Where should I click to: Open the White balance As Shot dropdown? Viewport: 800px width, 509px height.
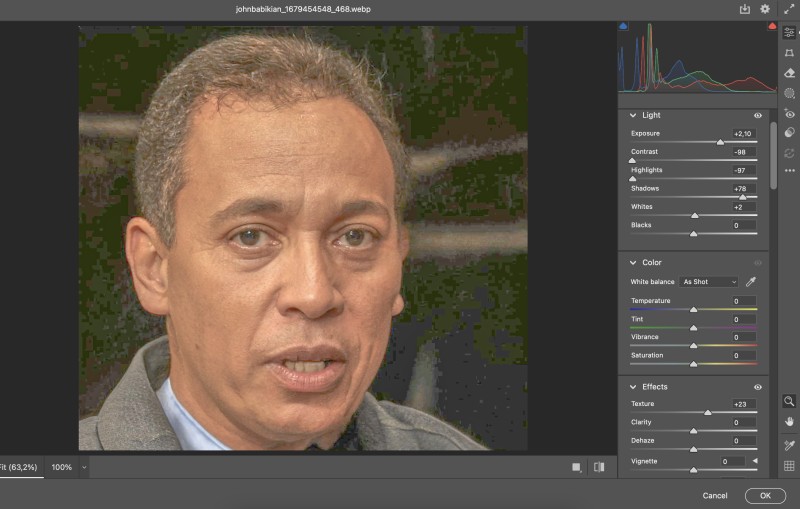tap(708, 282)
